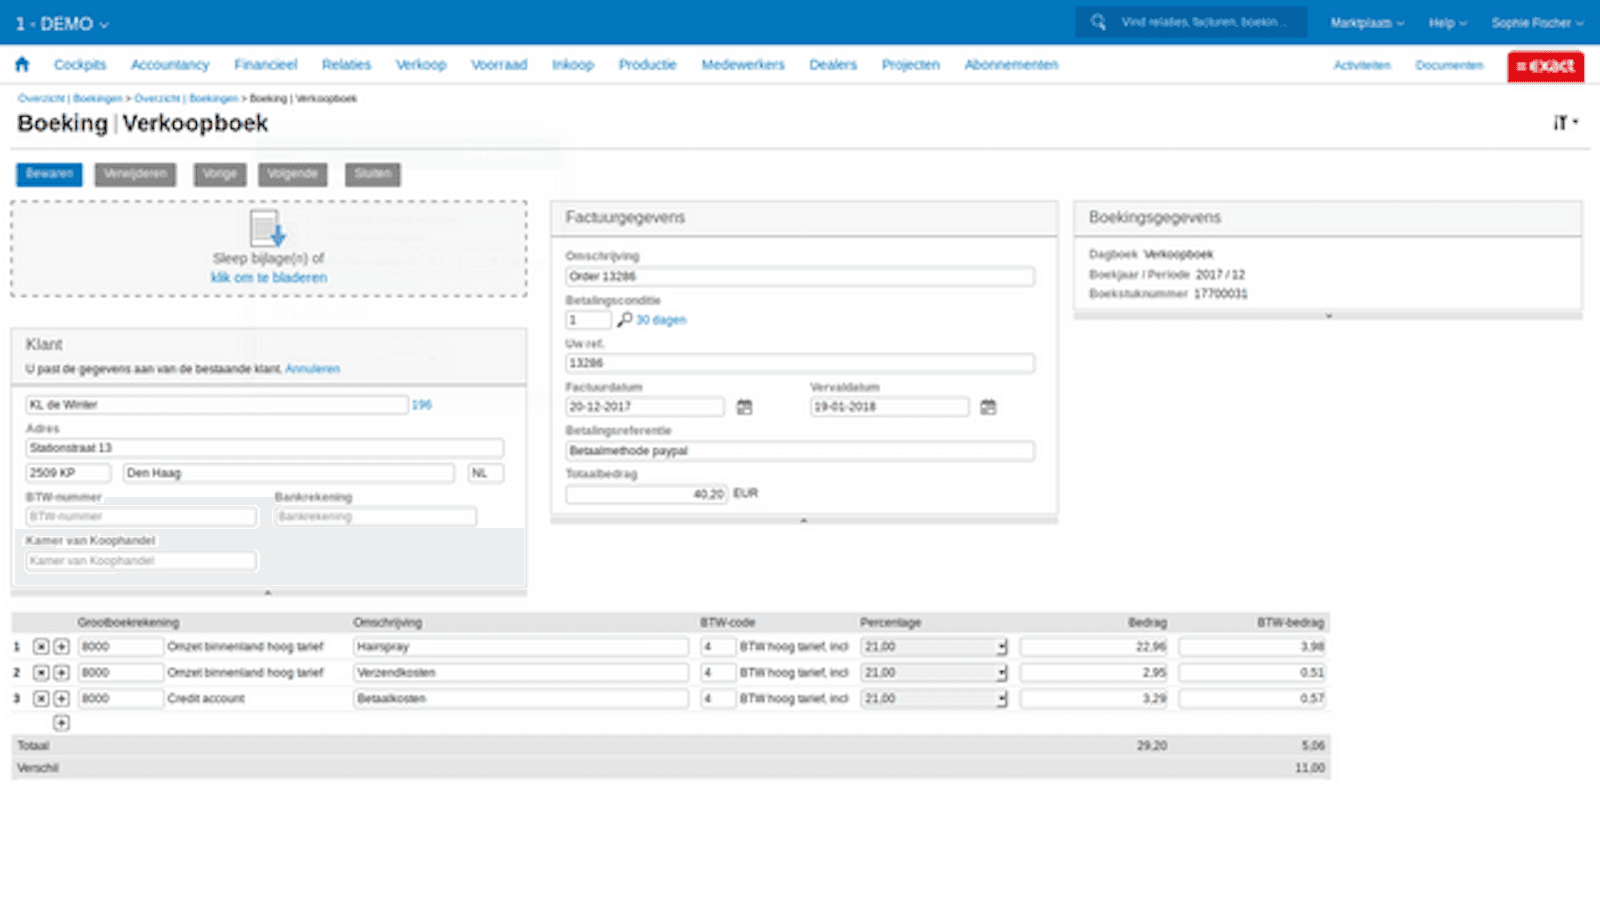Add a new booking line via the plus icon
The height and width of the screenshot is (900, 1600).
pyautogui.click(x=60, y=722)
